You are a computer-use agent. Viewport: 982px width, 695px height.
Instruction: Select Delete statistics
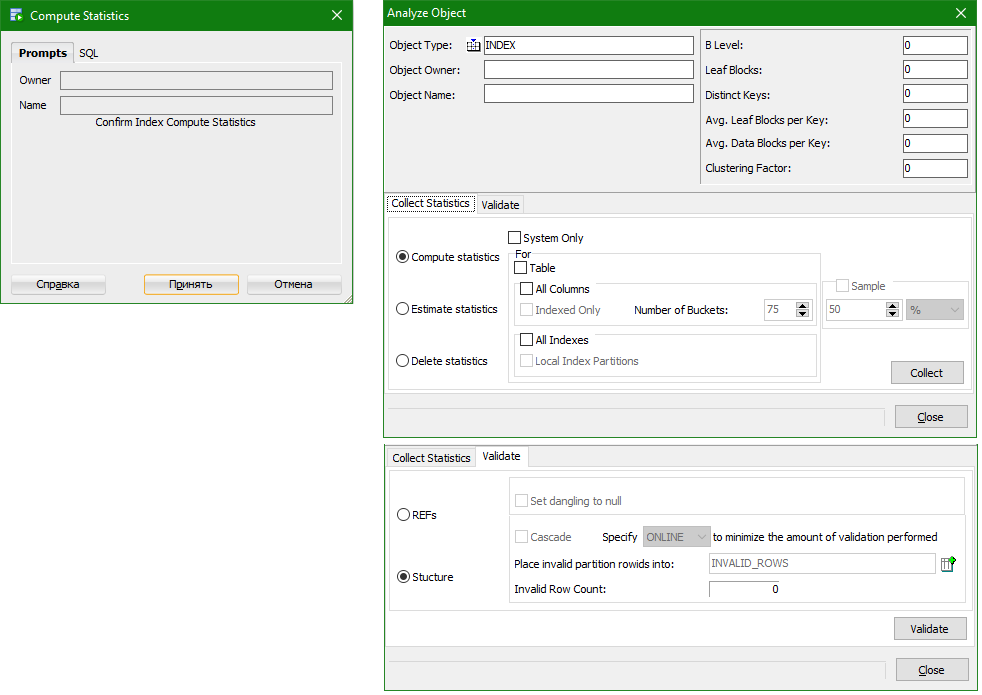(x=402, y=361)
